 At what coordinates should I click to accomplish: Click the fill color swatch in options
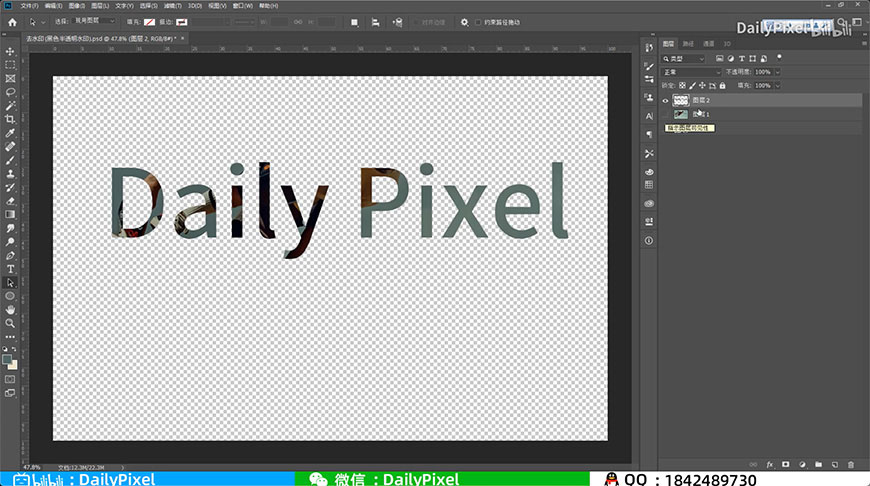point(149,22)
